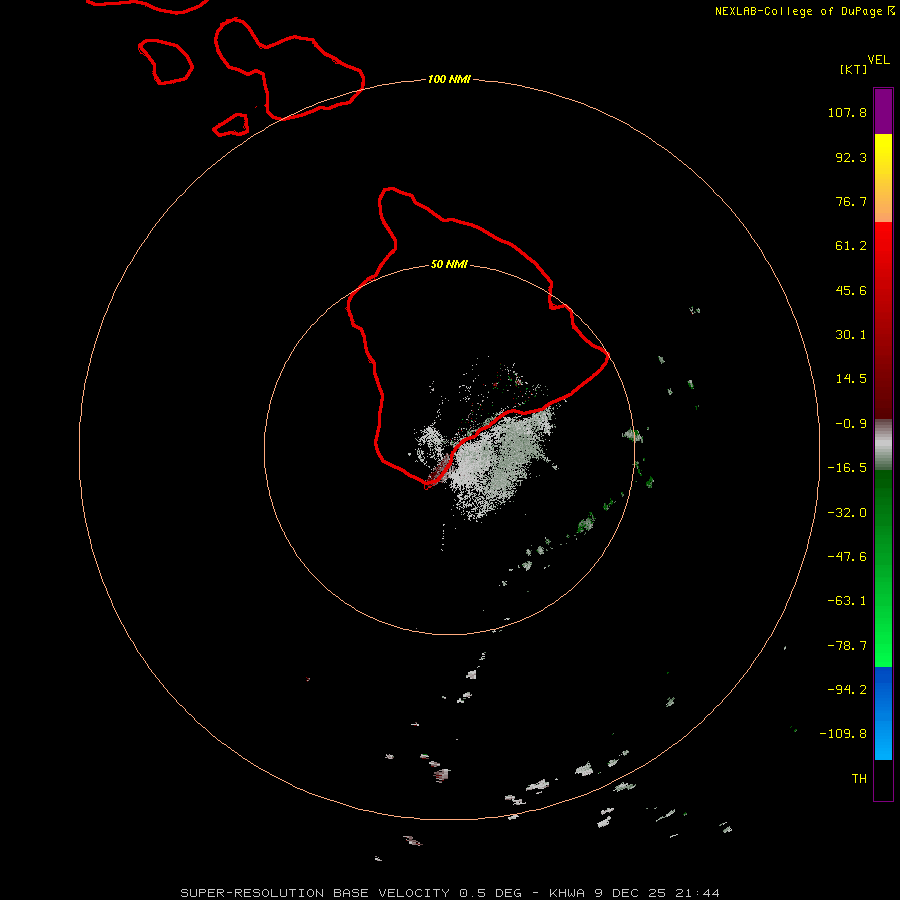This screenshot has height=900, width=900.
Task: Click the 107.8 velocity scale value
Action: pos(847,112)
